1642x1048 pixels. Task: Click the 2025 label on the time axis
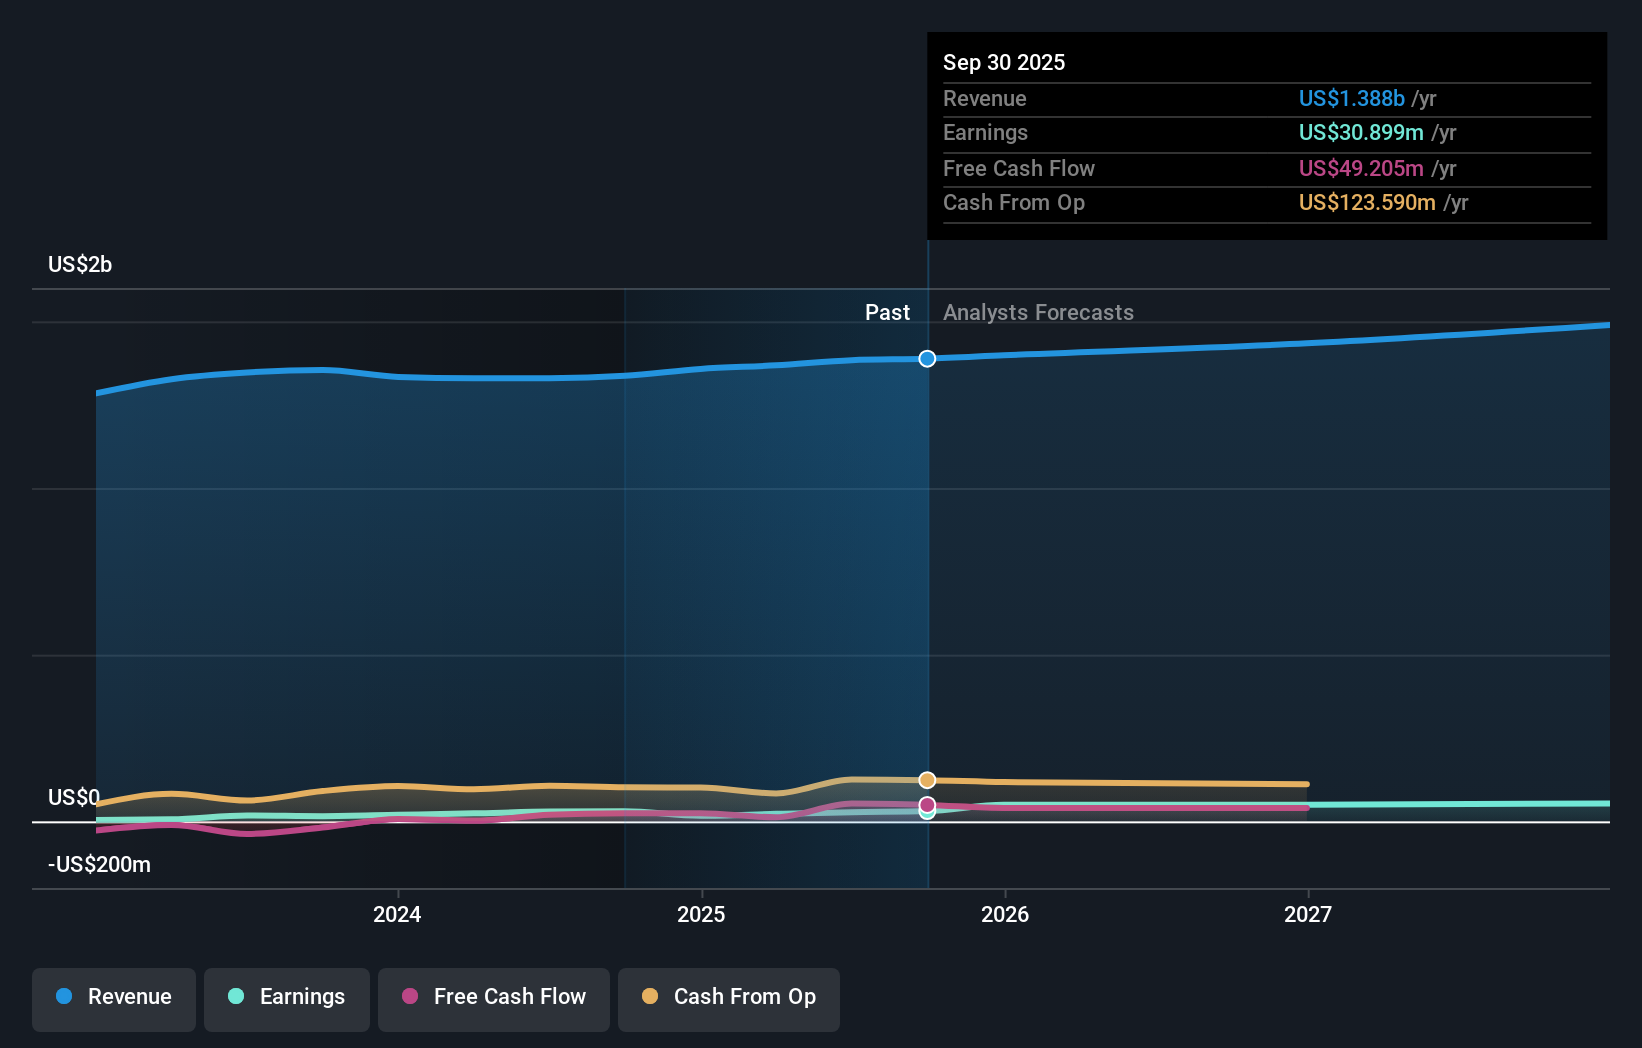[x=701, y=914]
